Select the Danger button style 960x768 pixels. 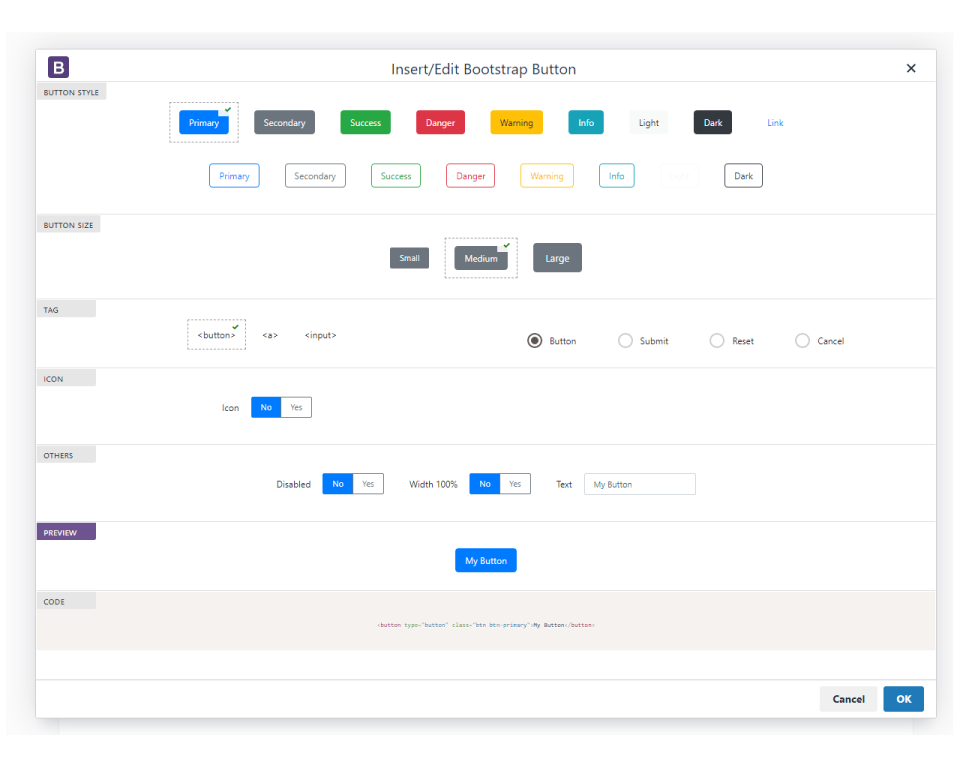[x=440, y=122]
